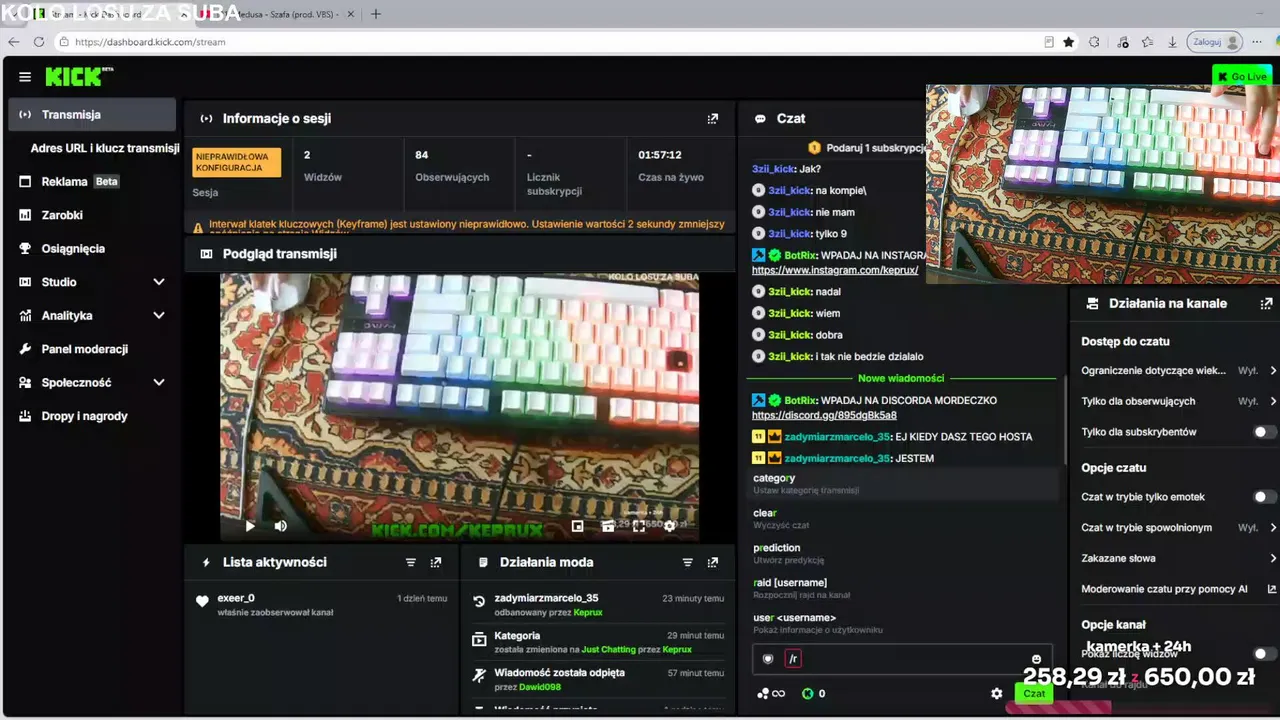The image size is (1280, 720).
Task: Expand the Analityka section chevron
Action: 159,316
